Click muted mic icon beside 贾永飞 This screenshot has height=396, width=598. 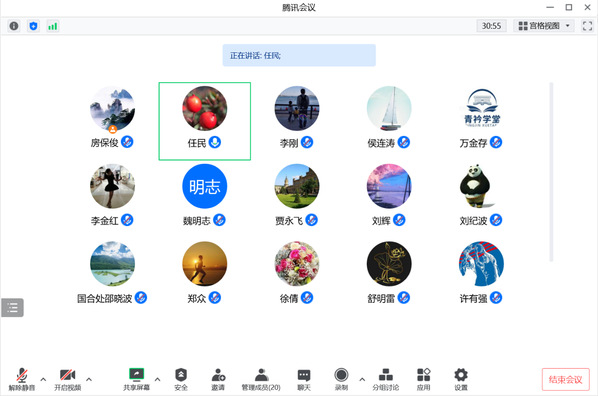pyautogui.click(x=312, y=220)
